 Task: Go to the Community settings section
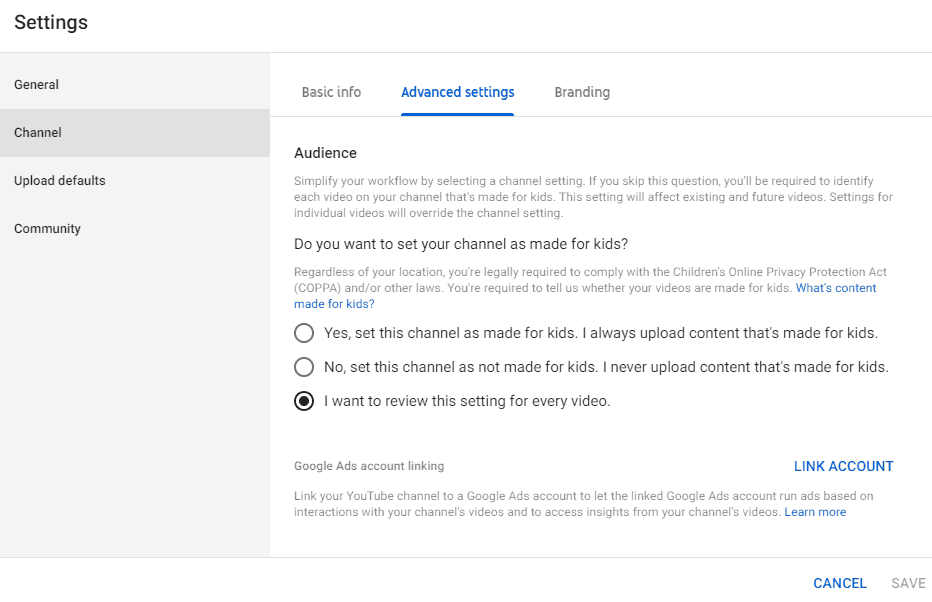tap(135, 229)
